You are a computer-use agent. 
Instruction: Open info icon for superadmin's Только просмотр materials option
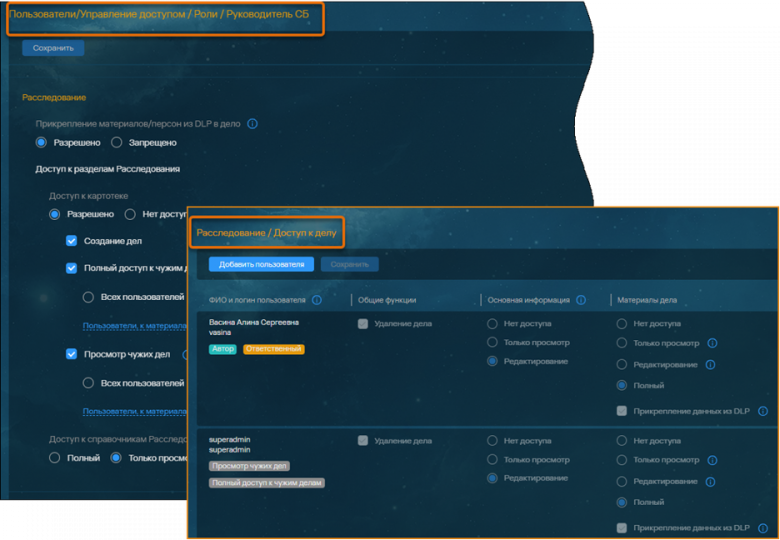coord(712,460)
